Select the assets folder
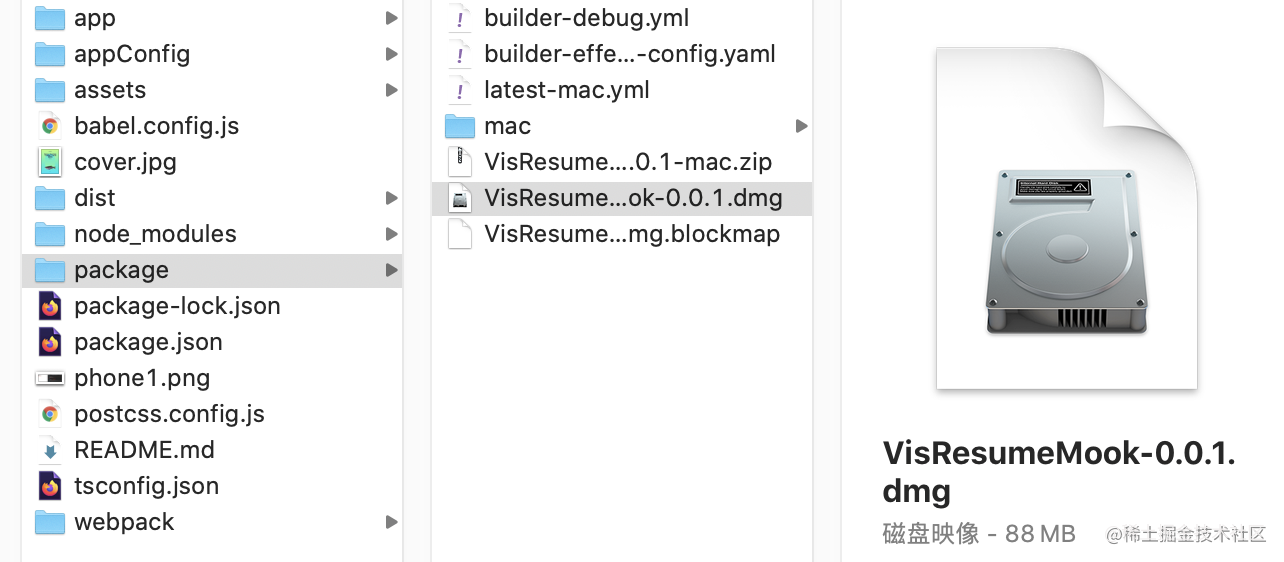The width and height of the screenshot is (1284, 562). pos(109,90)
